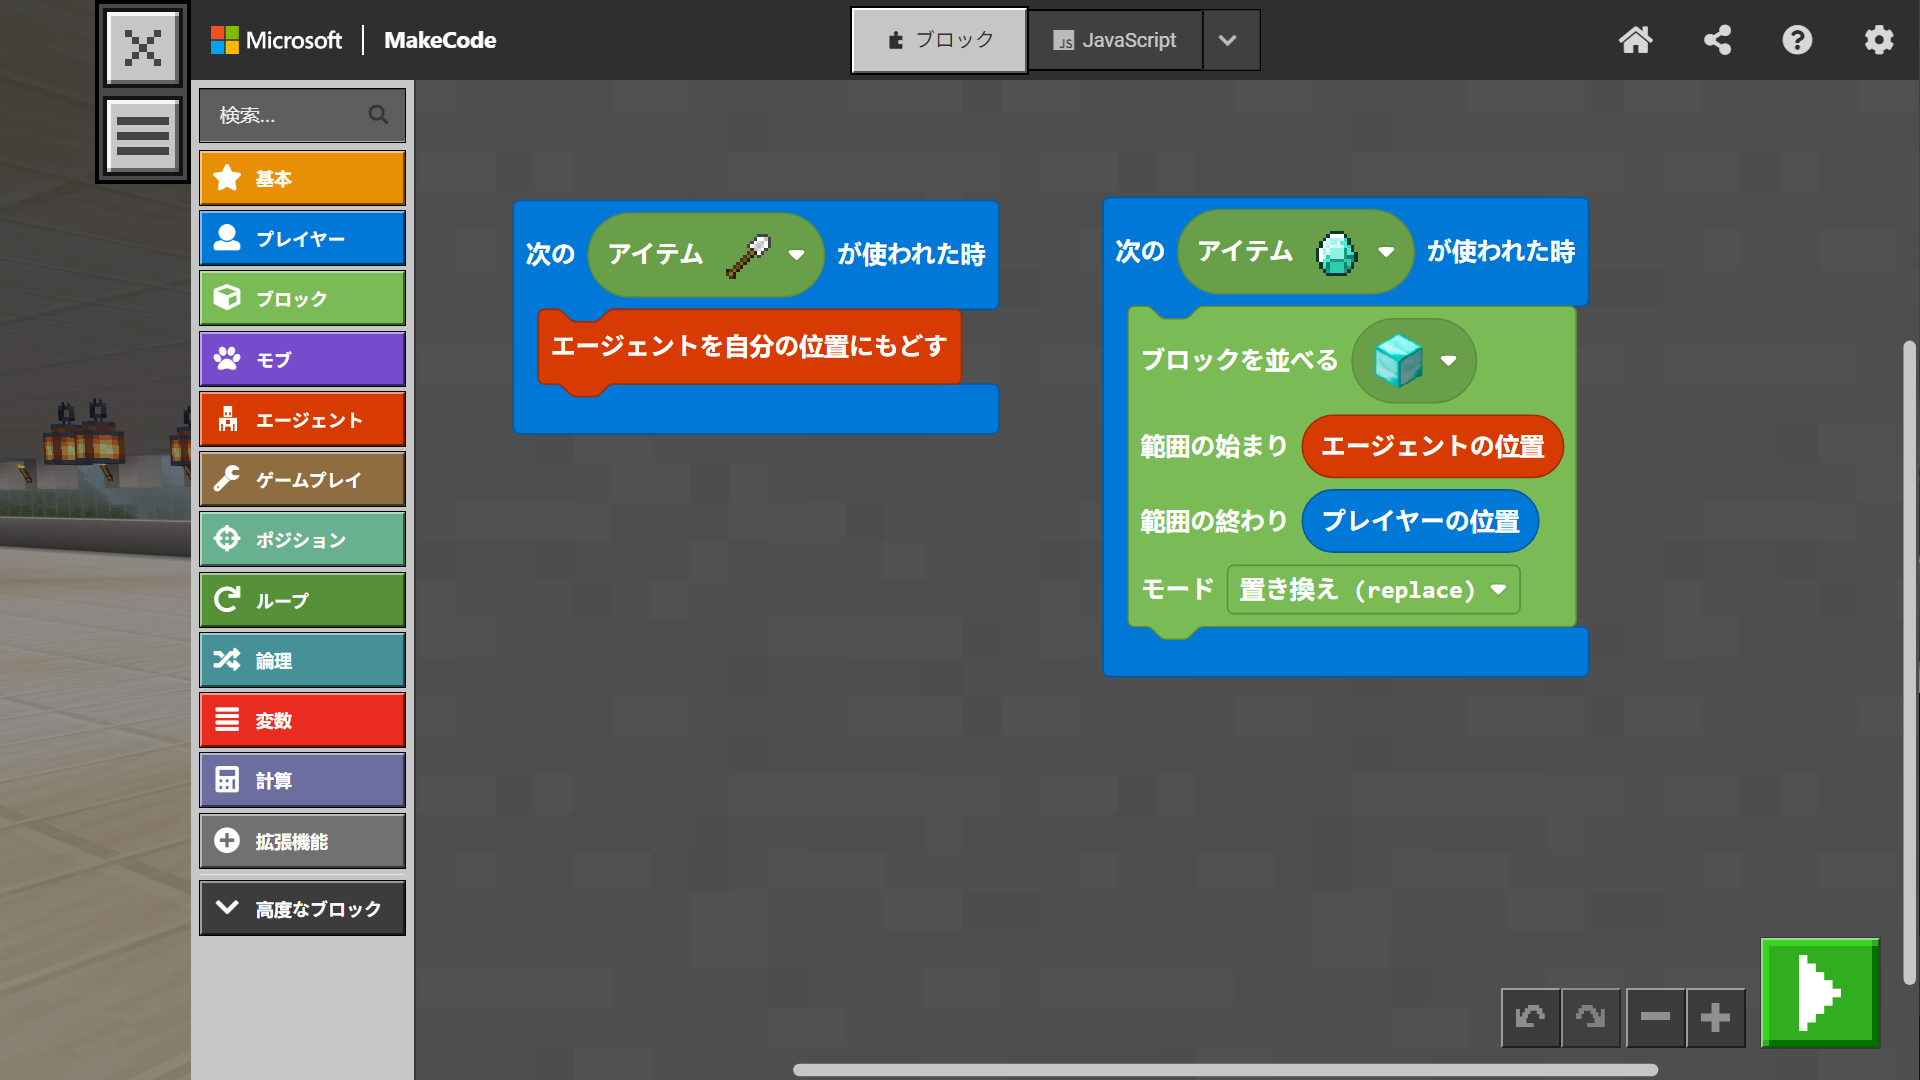
Task: Expand the 高度なブロック section
Action: pyautogui.click(x=302, y=908)
